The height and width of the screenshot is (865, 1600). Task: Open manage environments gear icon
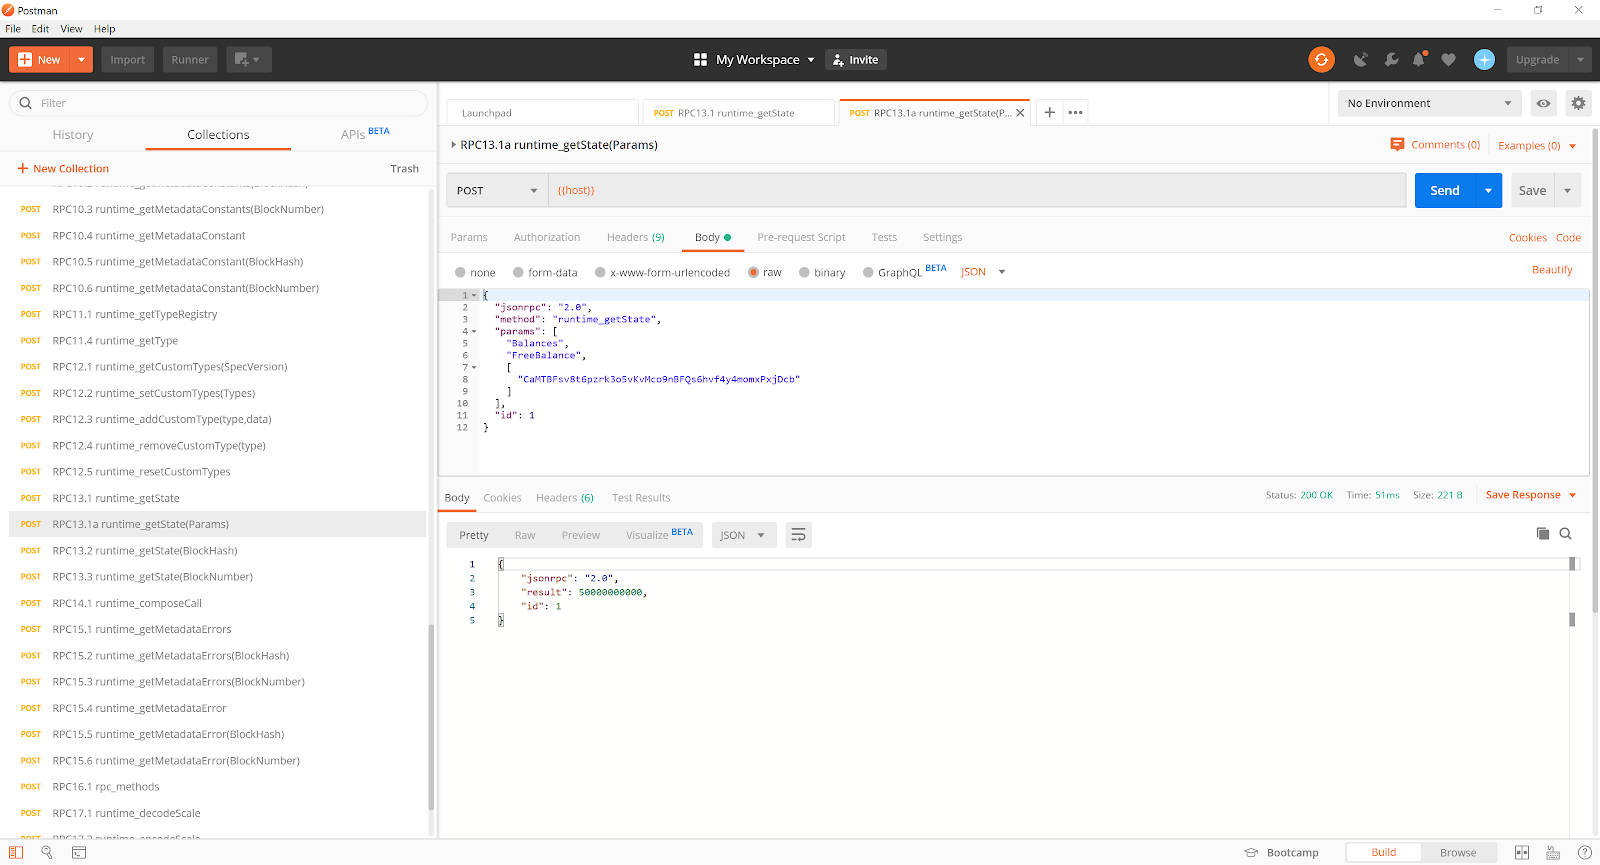point(1578,103)
